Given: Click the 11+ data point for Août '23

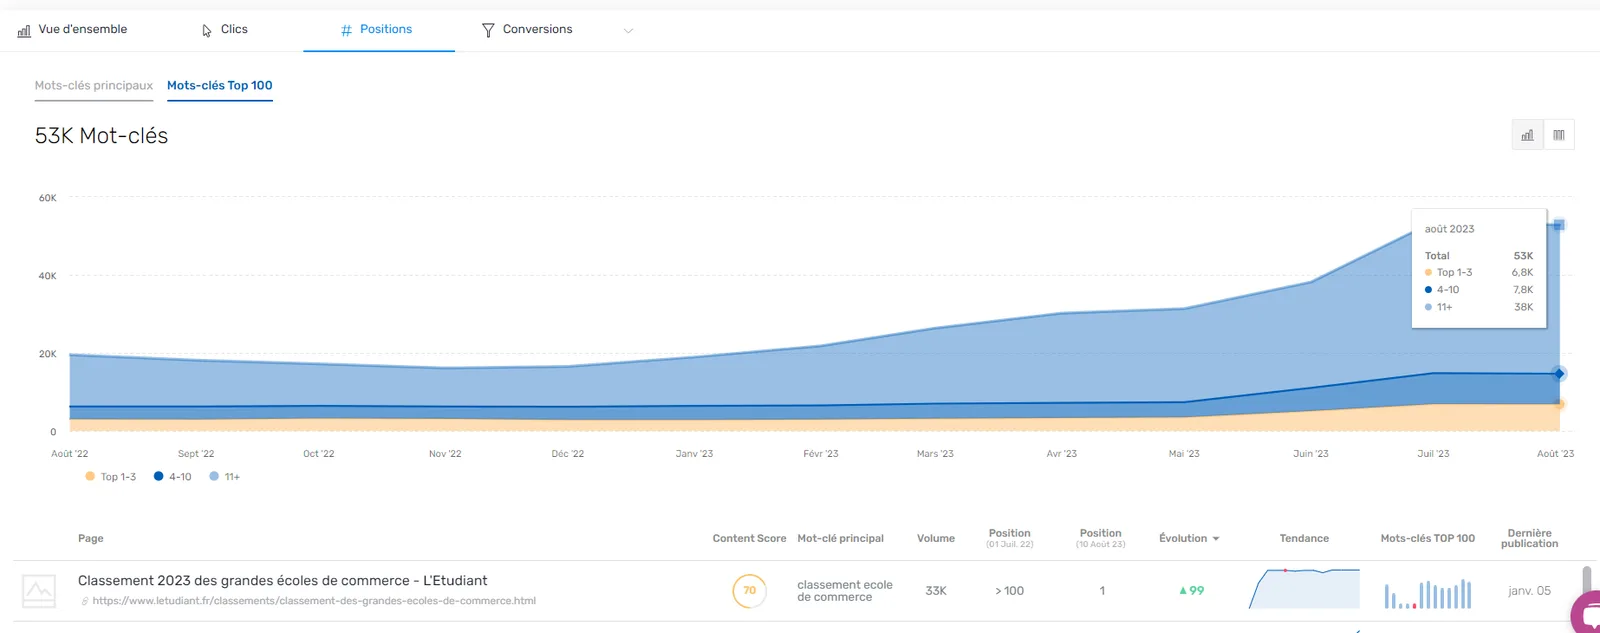Looking at the screenshot, I should point(1559,225).
